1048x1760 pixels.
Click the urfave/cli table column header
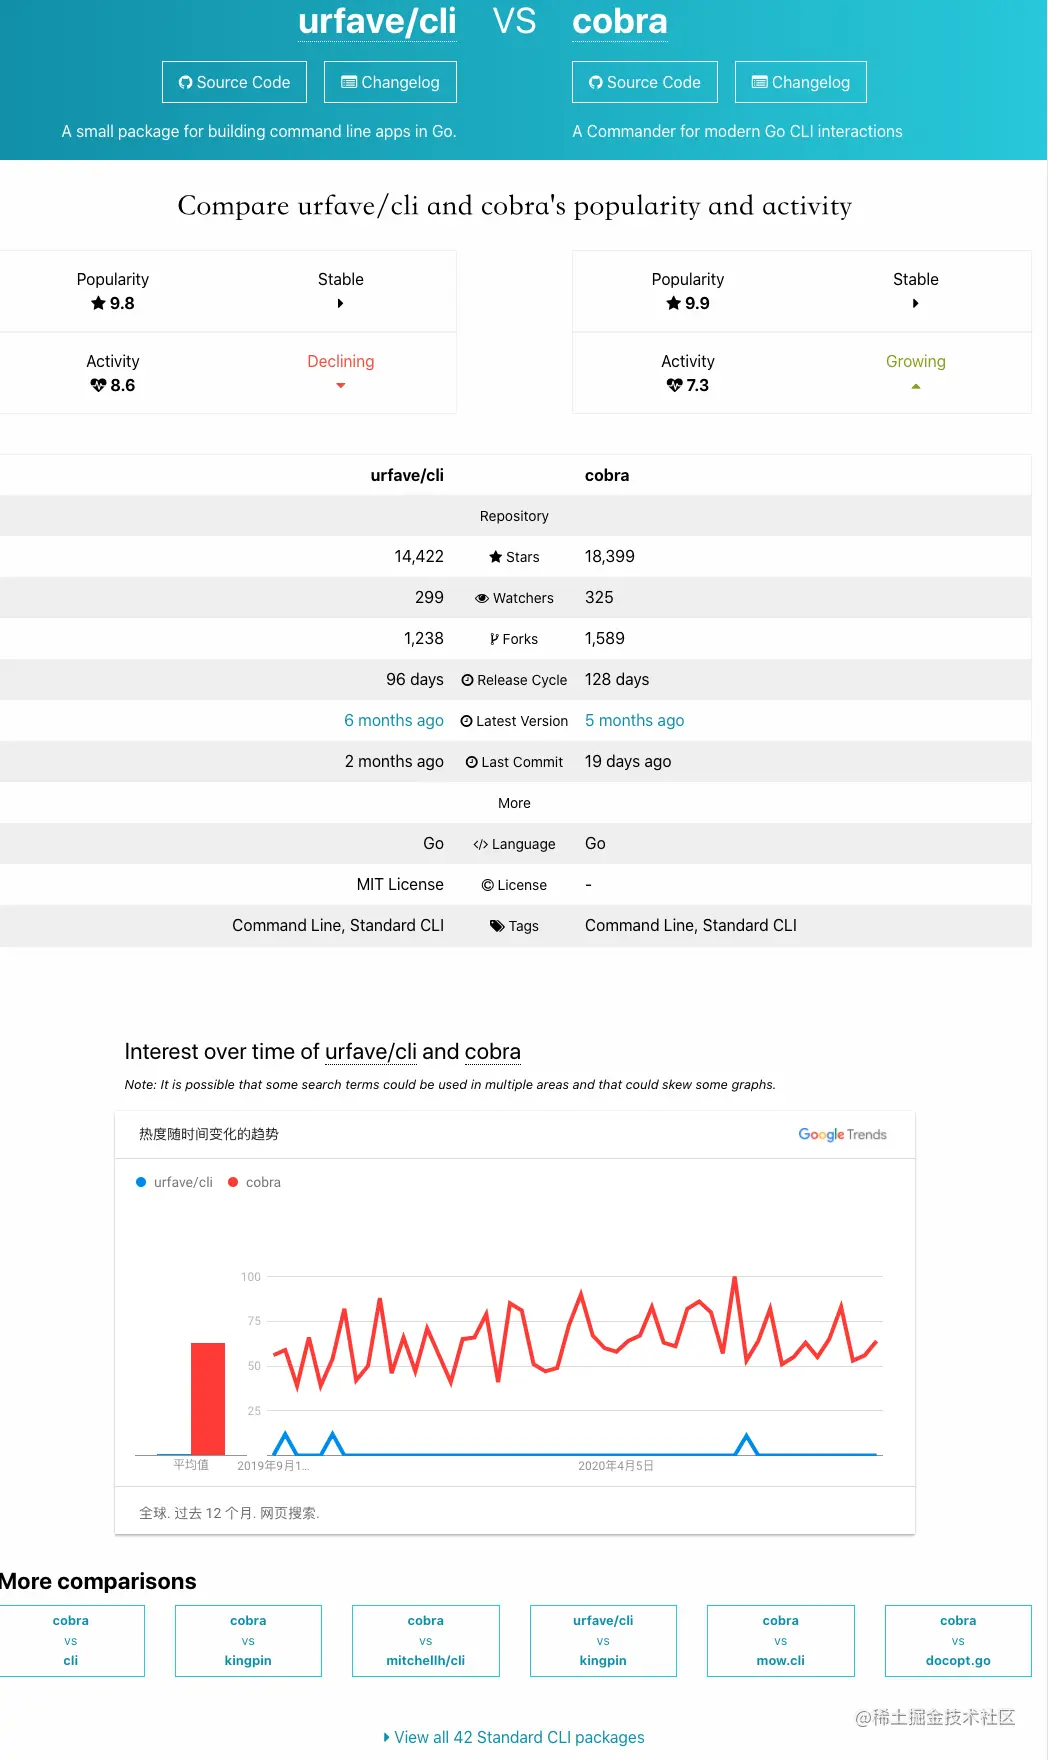[407, 475]
